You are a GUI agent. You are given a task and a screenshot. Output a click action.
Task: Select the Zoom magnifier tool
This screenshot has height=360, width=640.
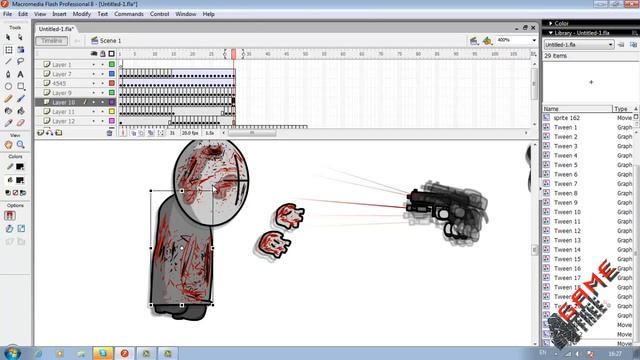click(x=20, y=144)
